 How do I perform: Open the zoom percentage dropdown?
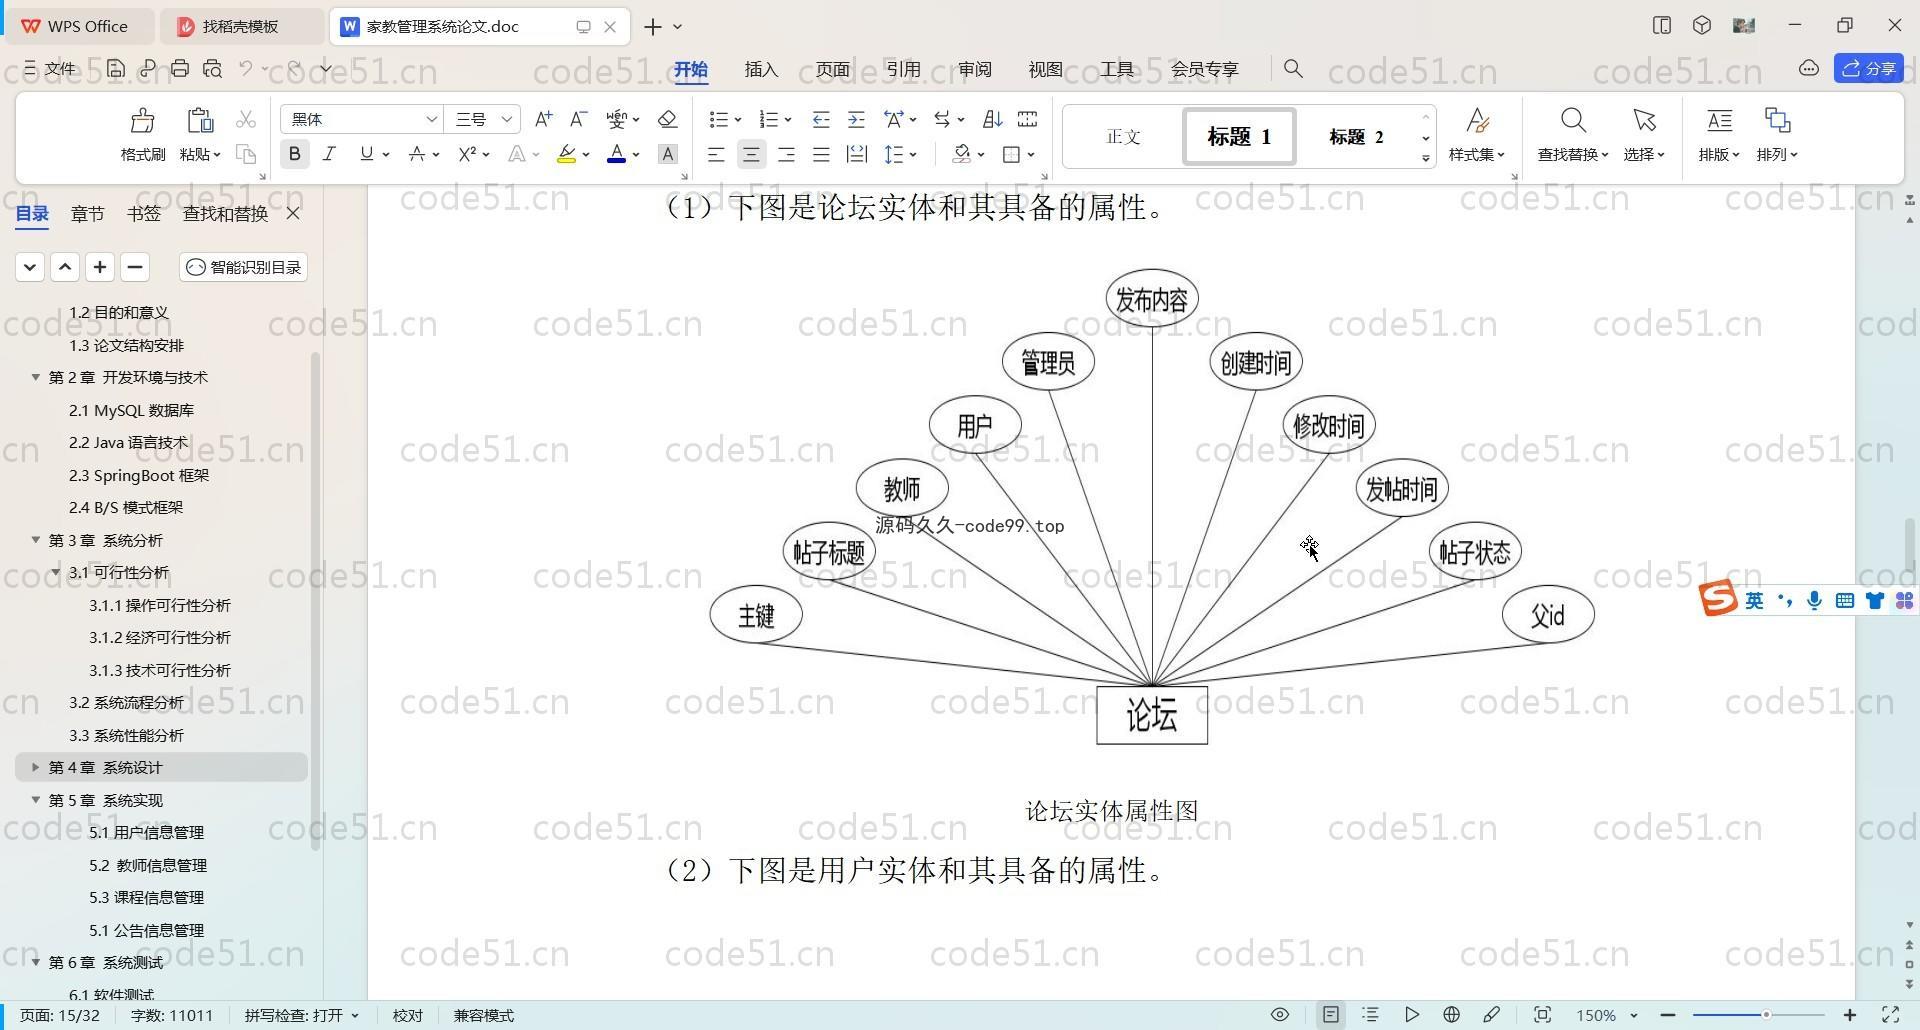tap(1634, 1015)
